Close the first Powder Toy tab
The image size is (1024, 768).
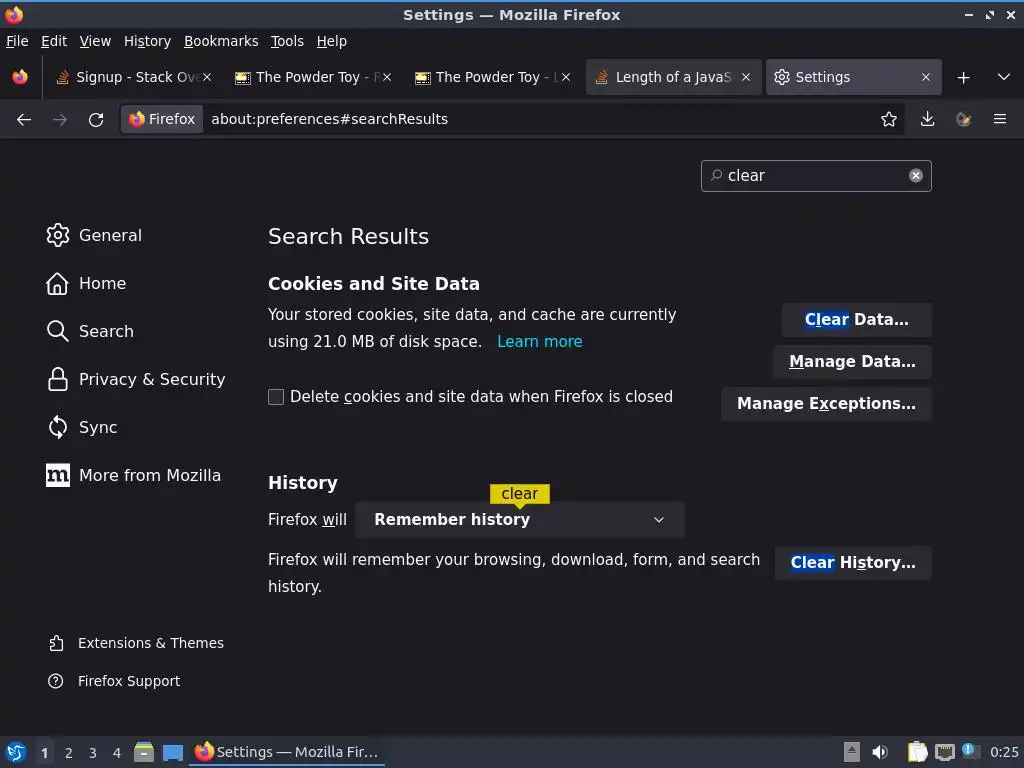387,77
